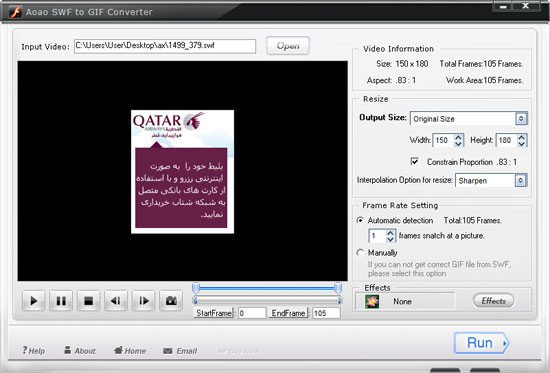The height and width of the screenshot is (373, 550).
Task: Click the playback progress bar
Action: coord(267,300)
